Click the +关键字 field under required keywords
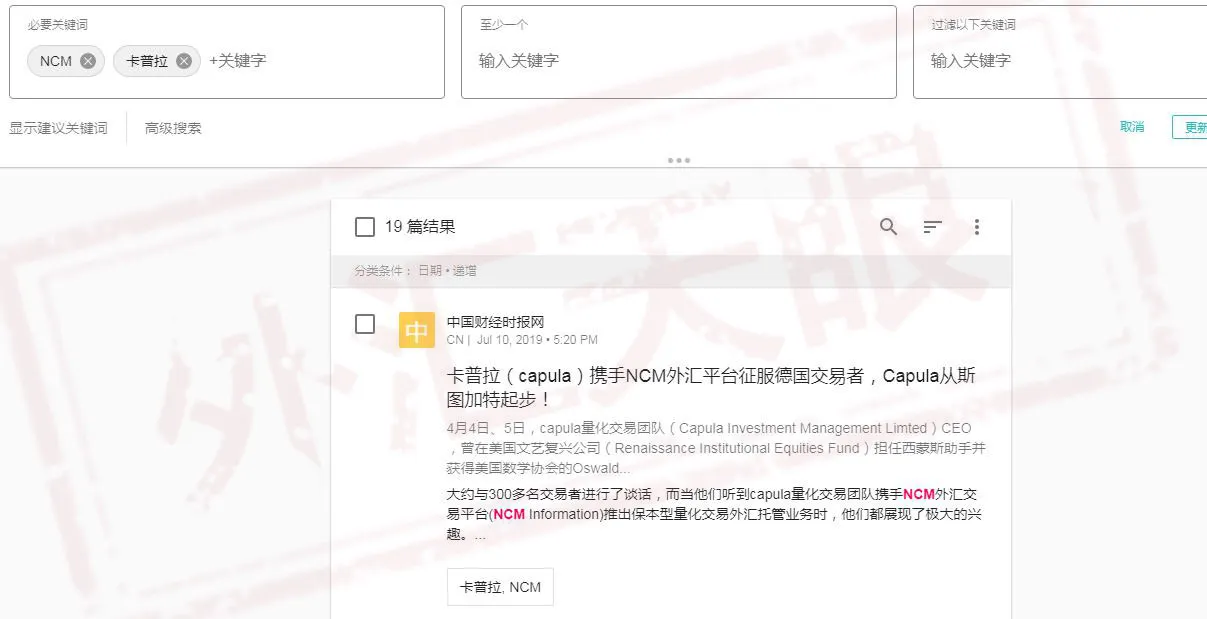1207x619 pixels. click(x=237, y=61)
